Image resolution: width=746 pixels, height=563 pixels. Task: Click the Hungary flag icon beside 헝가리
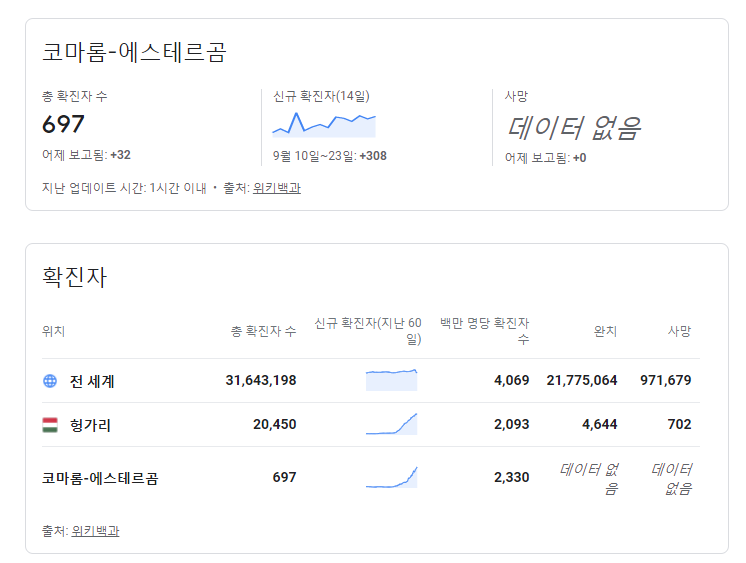pos(50,425)
